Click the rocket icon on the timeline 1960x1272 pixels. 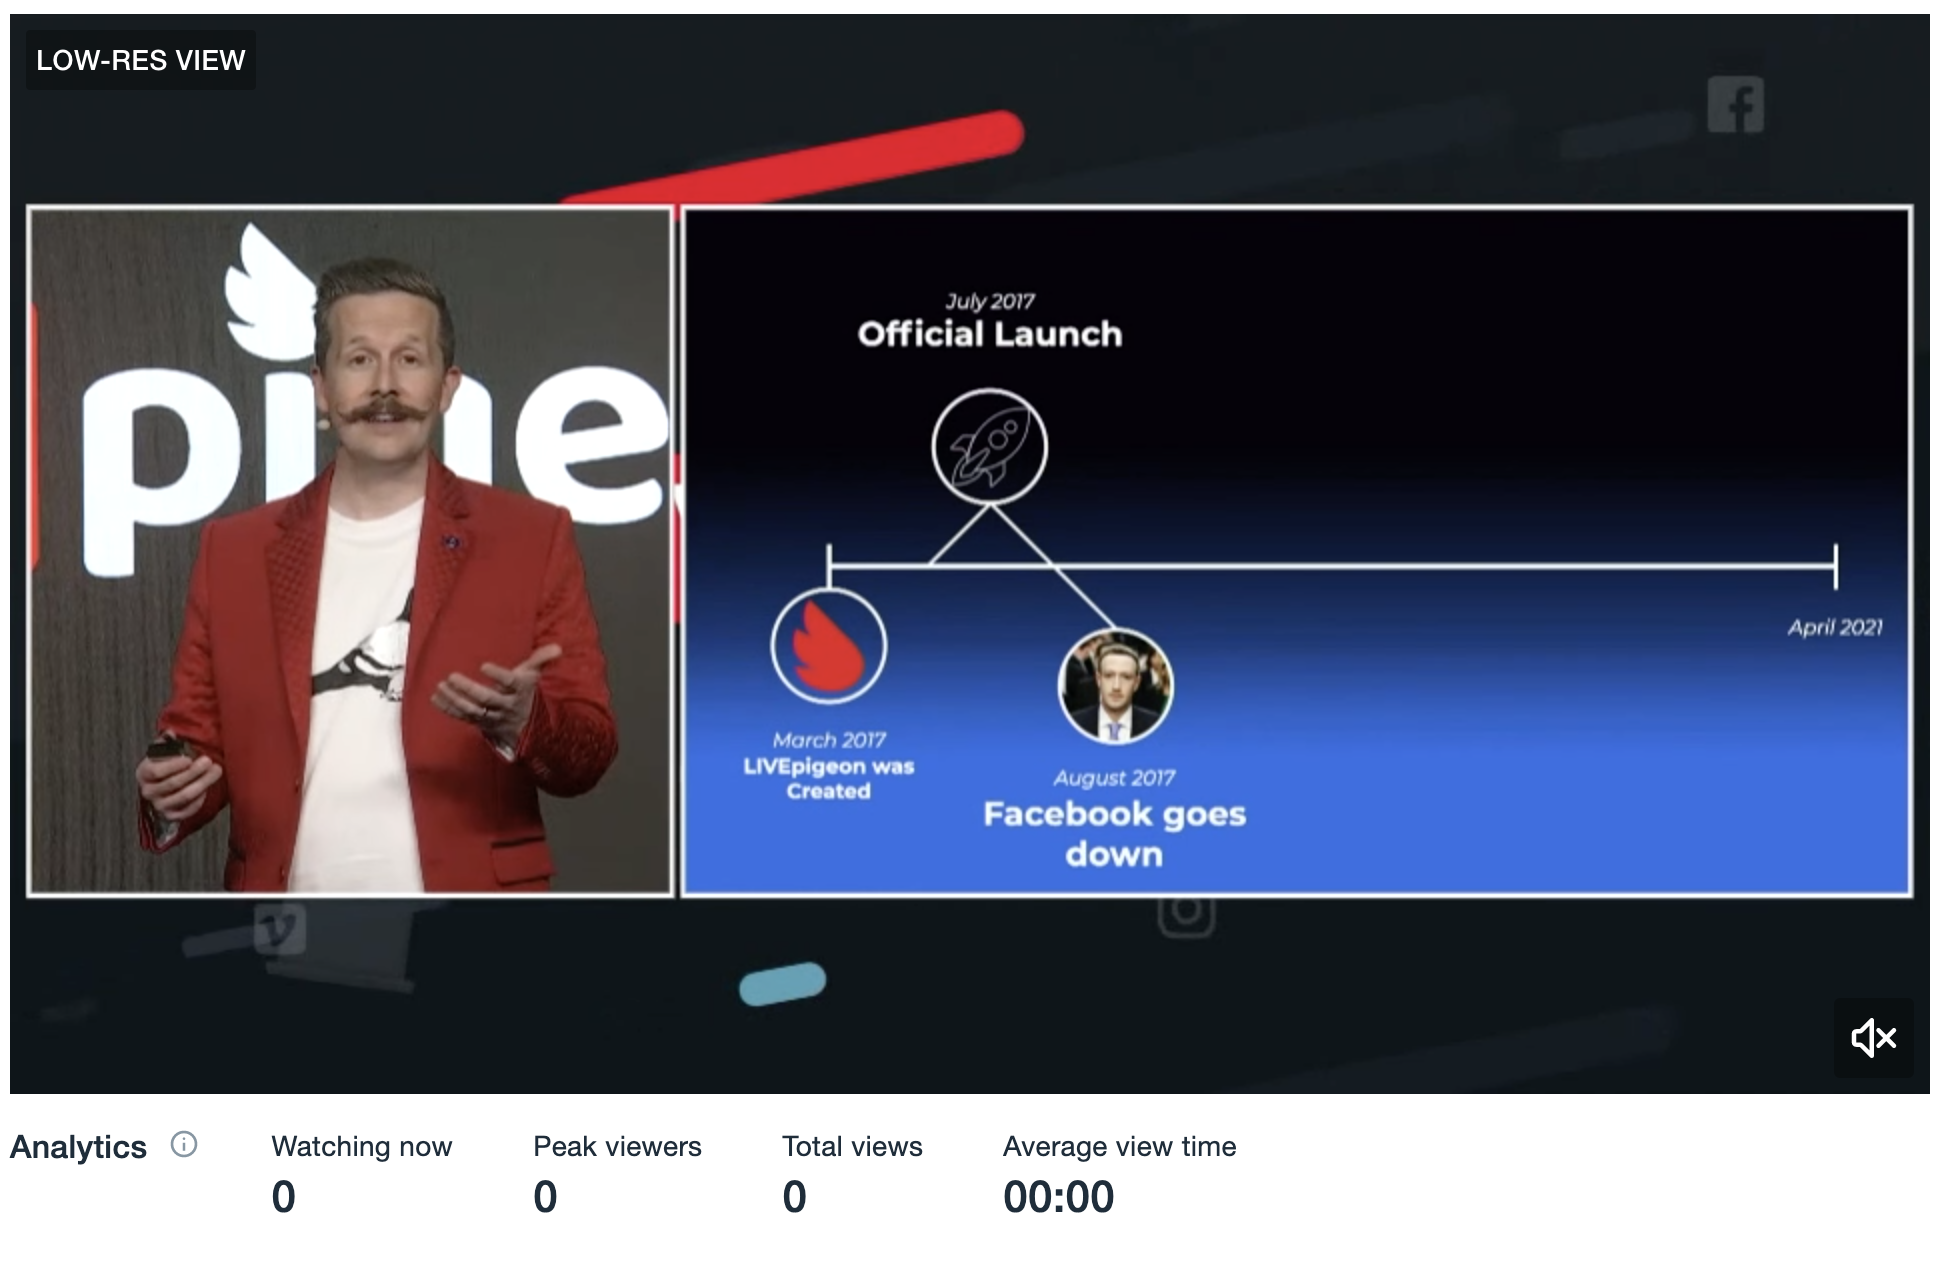(989, 447)
